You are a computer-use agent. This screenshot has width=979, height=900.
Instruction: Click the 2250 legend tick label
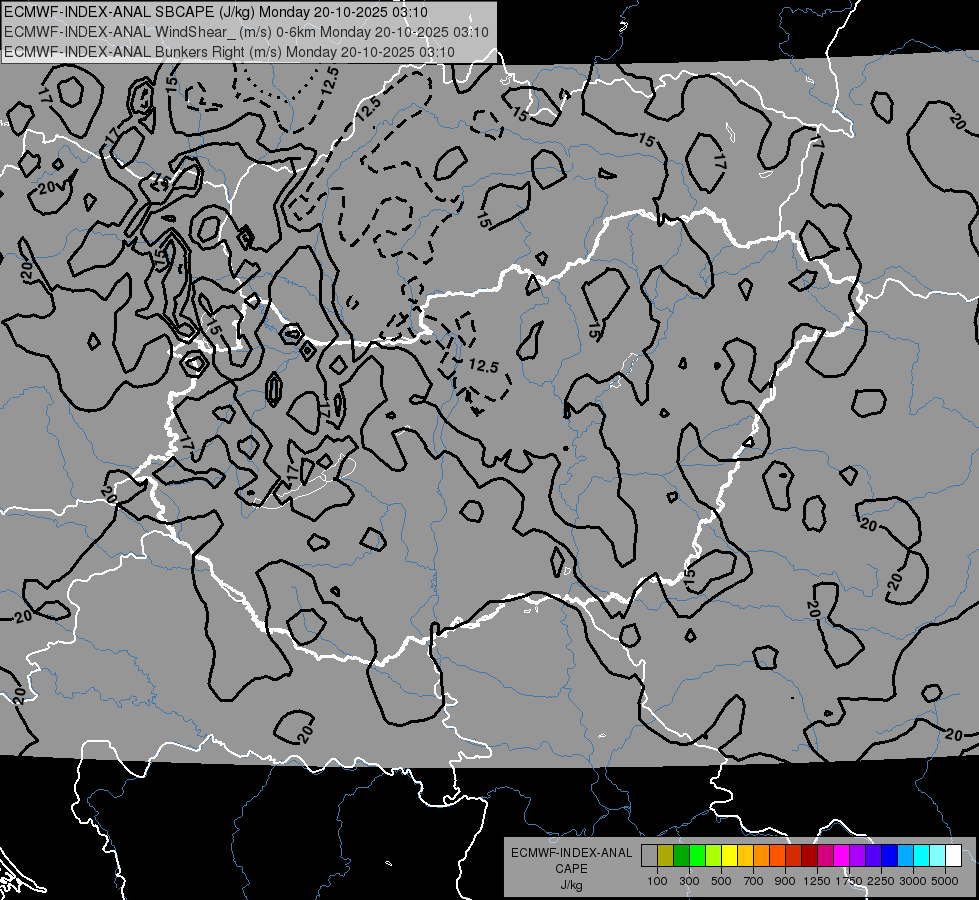click(x=882, y=881)
